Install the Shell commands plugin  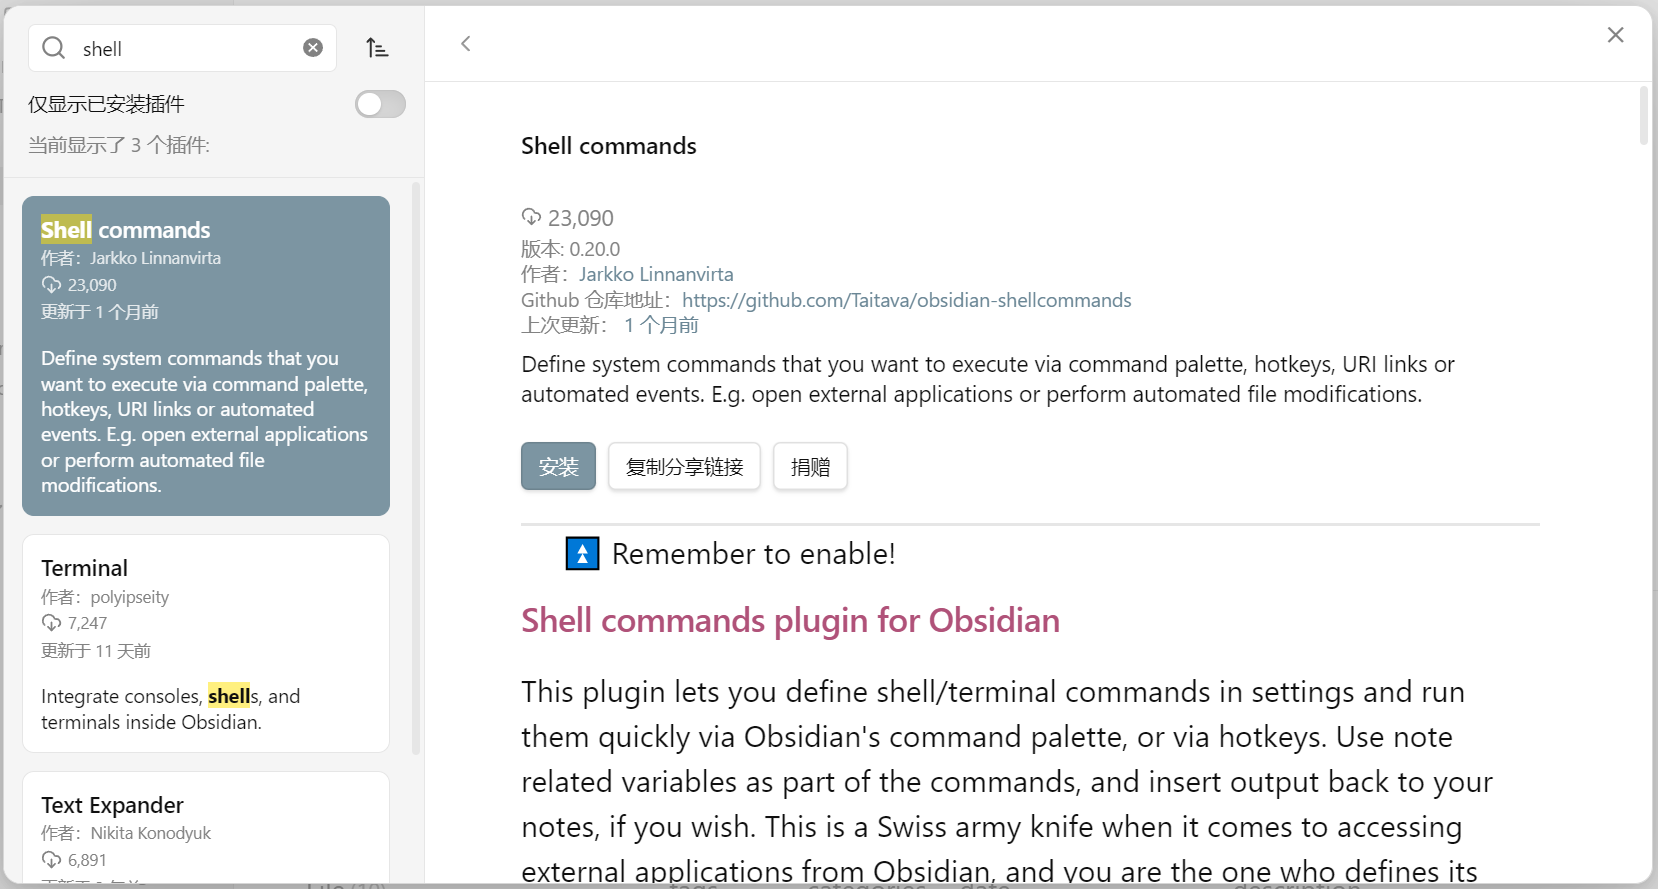click(558, 466)
